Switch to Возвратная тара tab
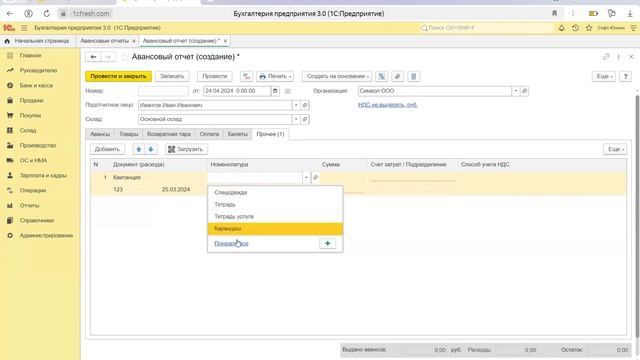 [x=169, y=134]
